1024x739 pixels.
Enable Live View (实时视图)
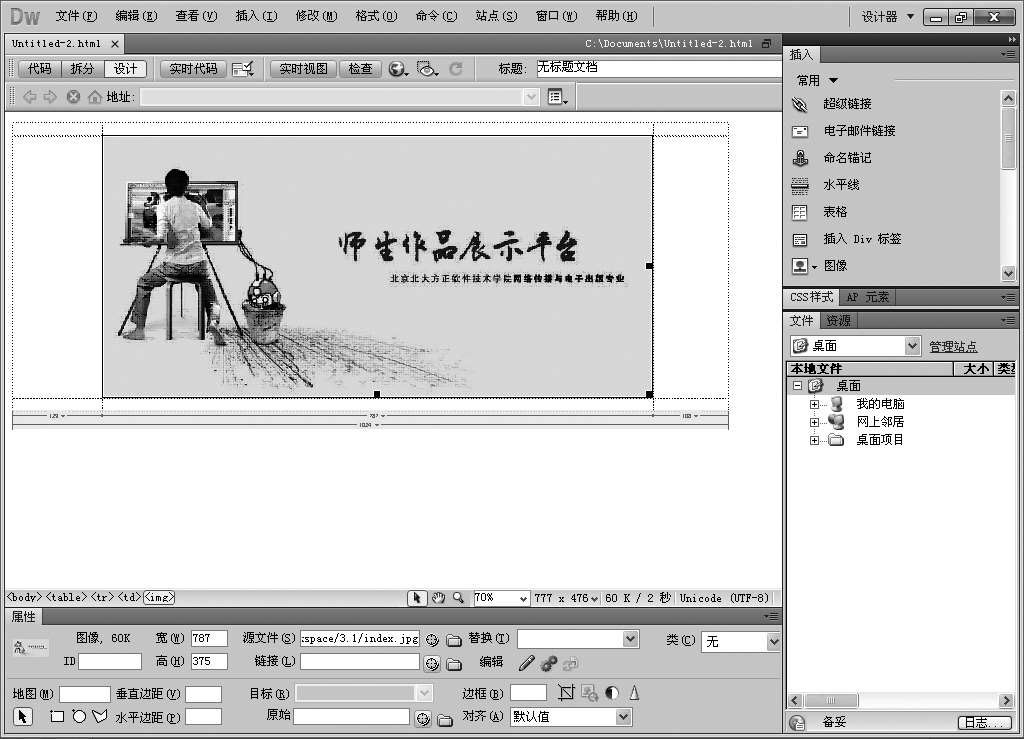[x=303, y=69]
